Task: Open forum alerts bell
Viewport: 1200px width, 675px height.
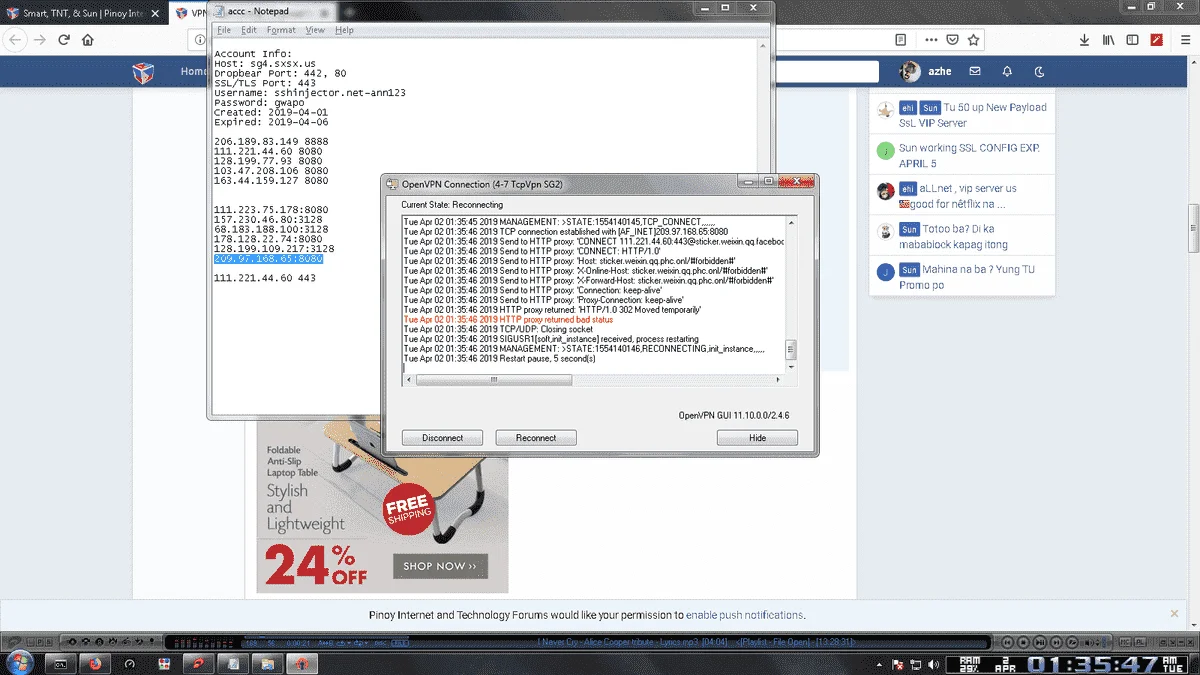Action: pos(1007,71)
